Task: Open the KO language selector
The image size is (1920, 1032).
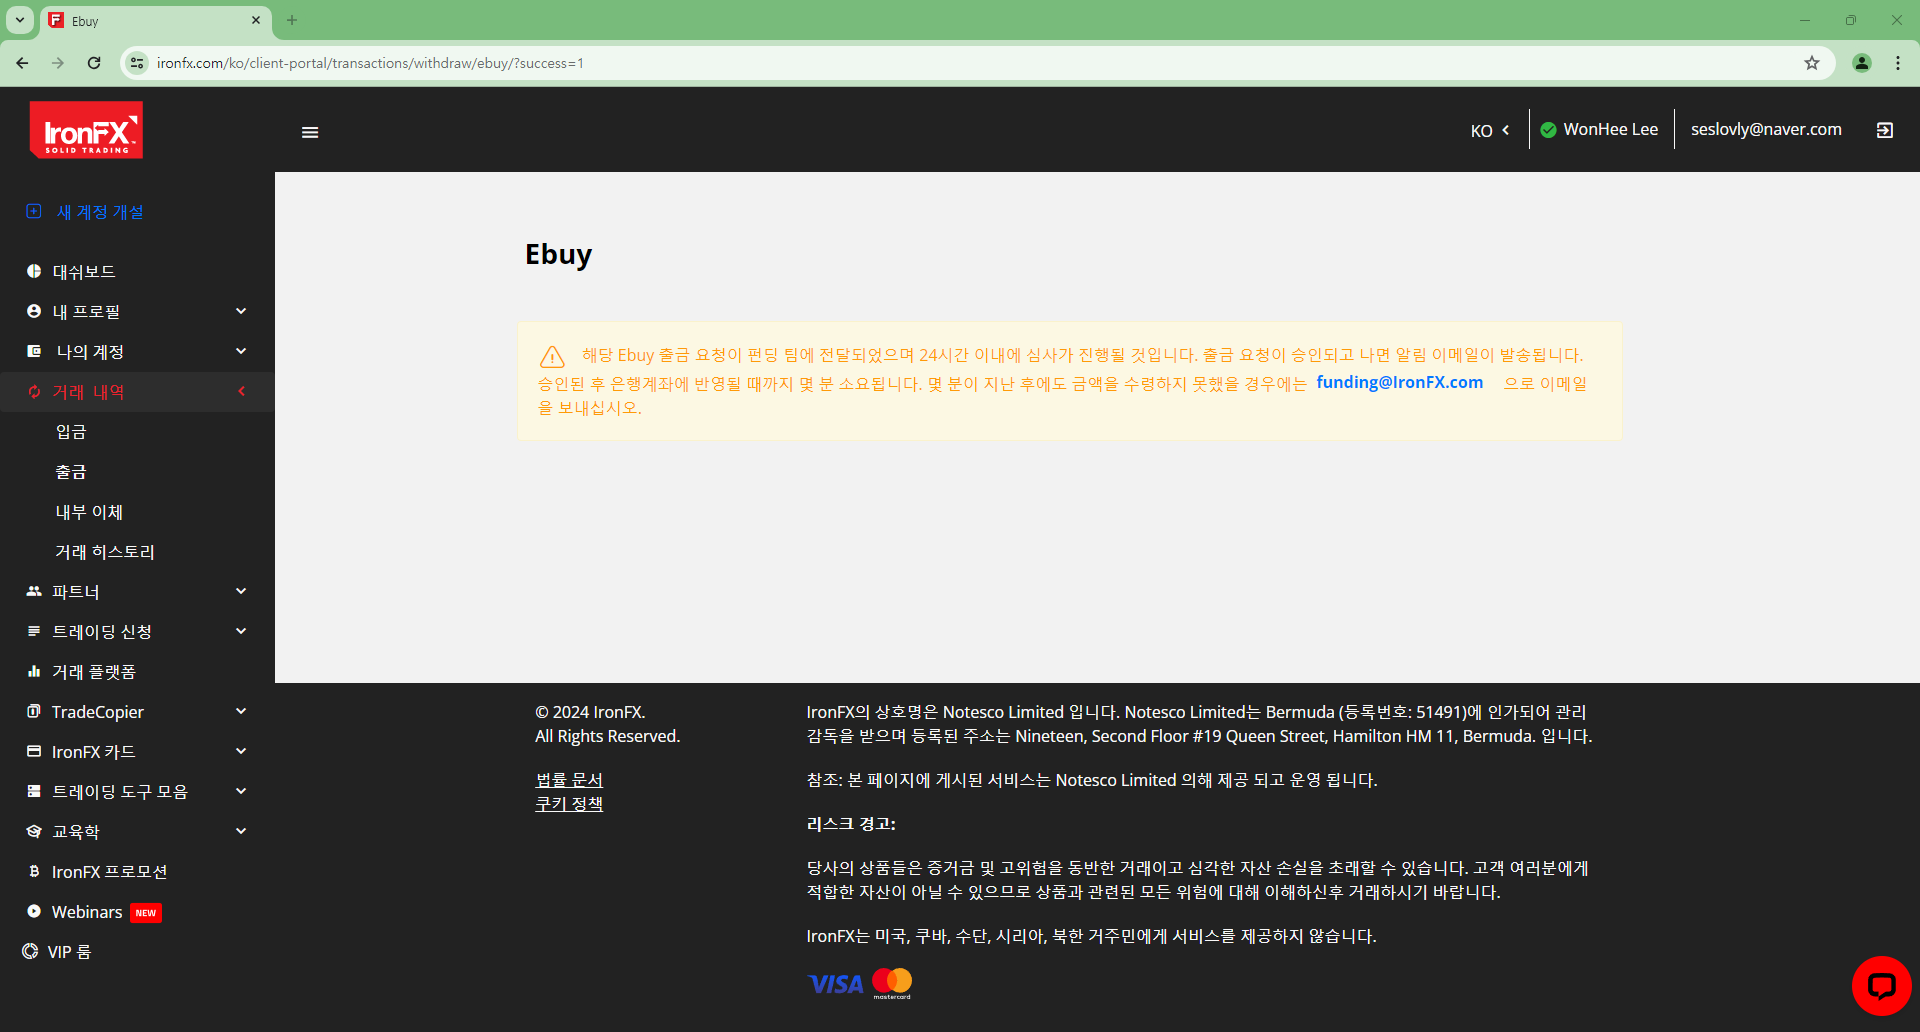Action: coord(1487,129)
